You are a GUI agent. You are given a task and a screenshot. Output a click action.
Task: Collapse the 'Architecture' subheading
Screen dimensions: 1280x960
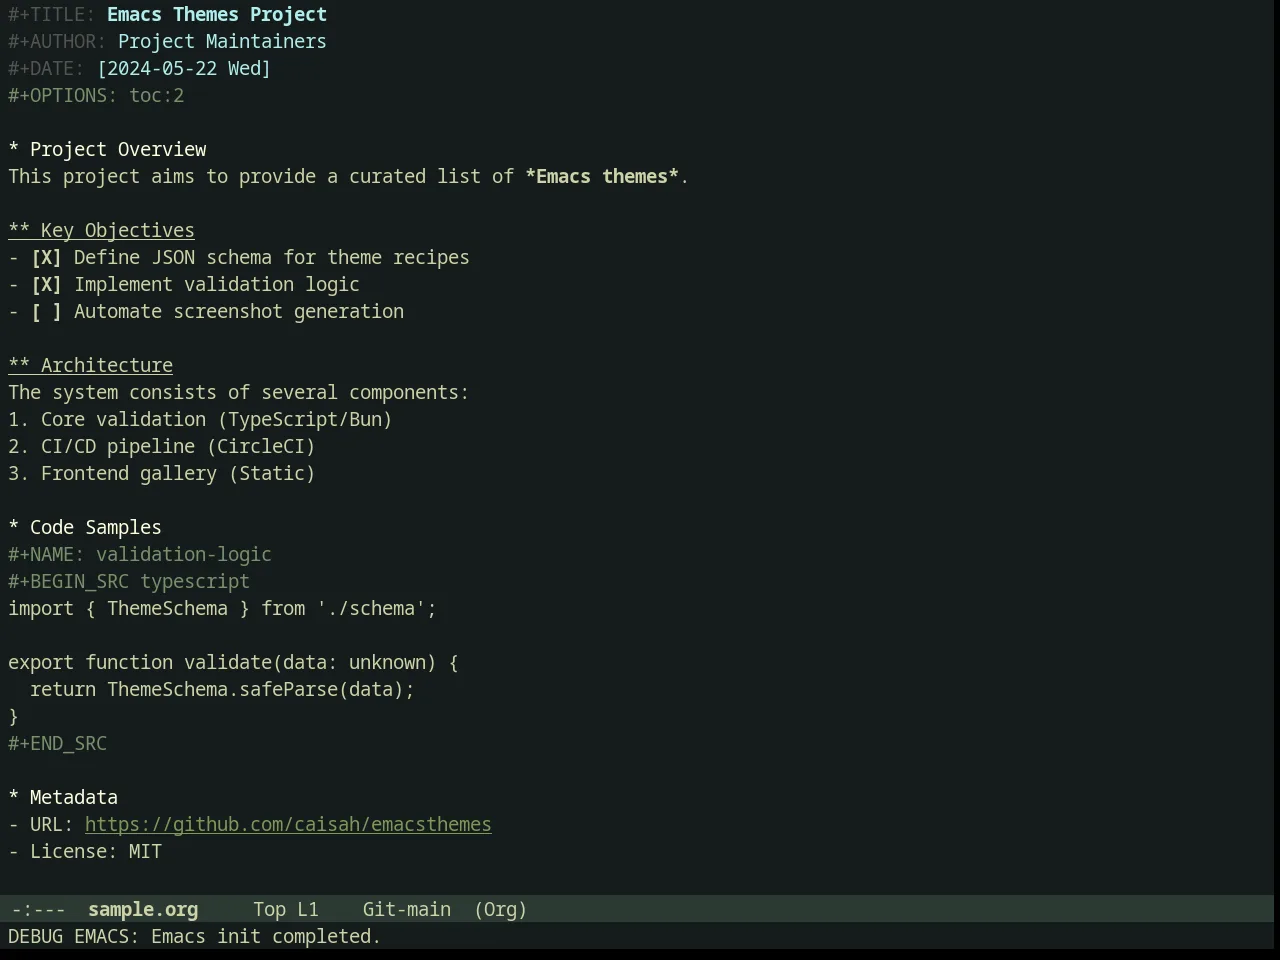tap(90, 366)
